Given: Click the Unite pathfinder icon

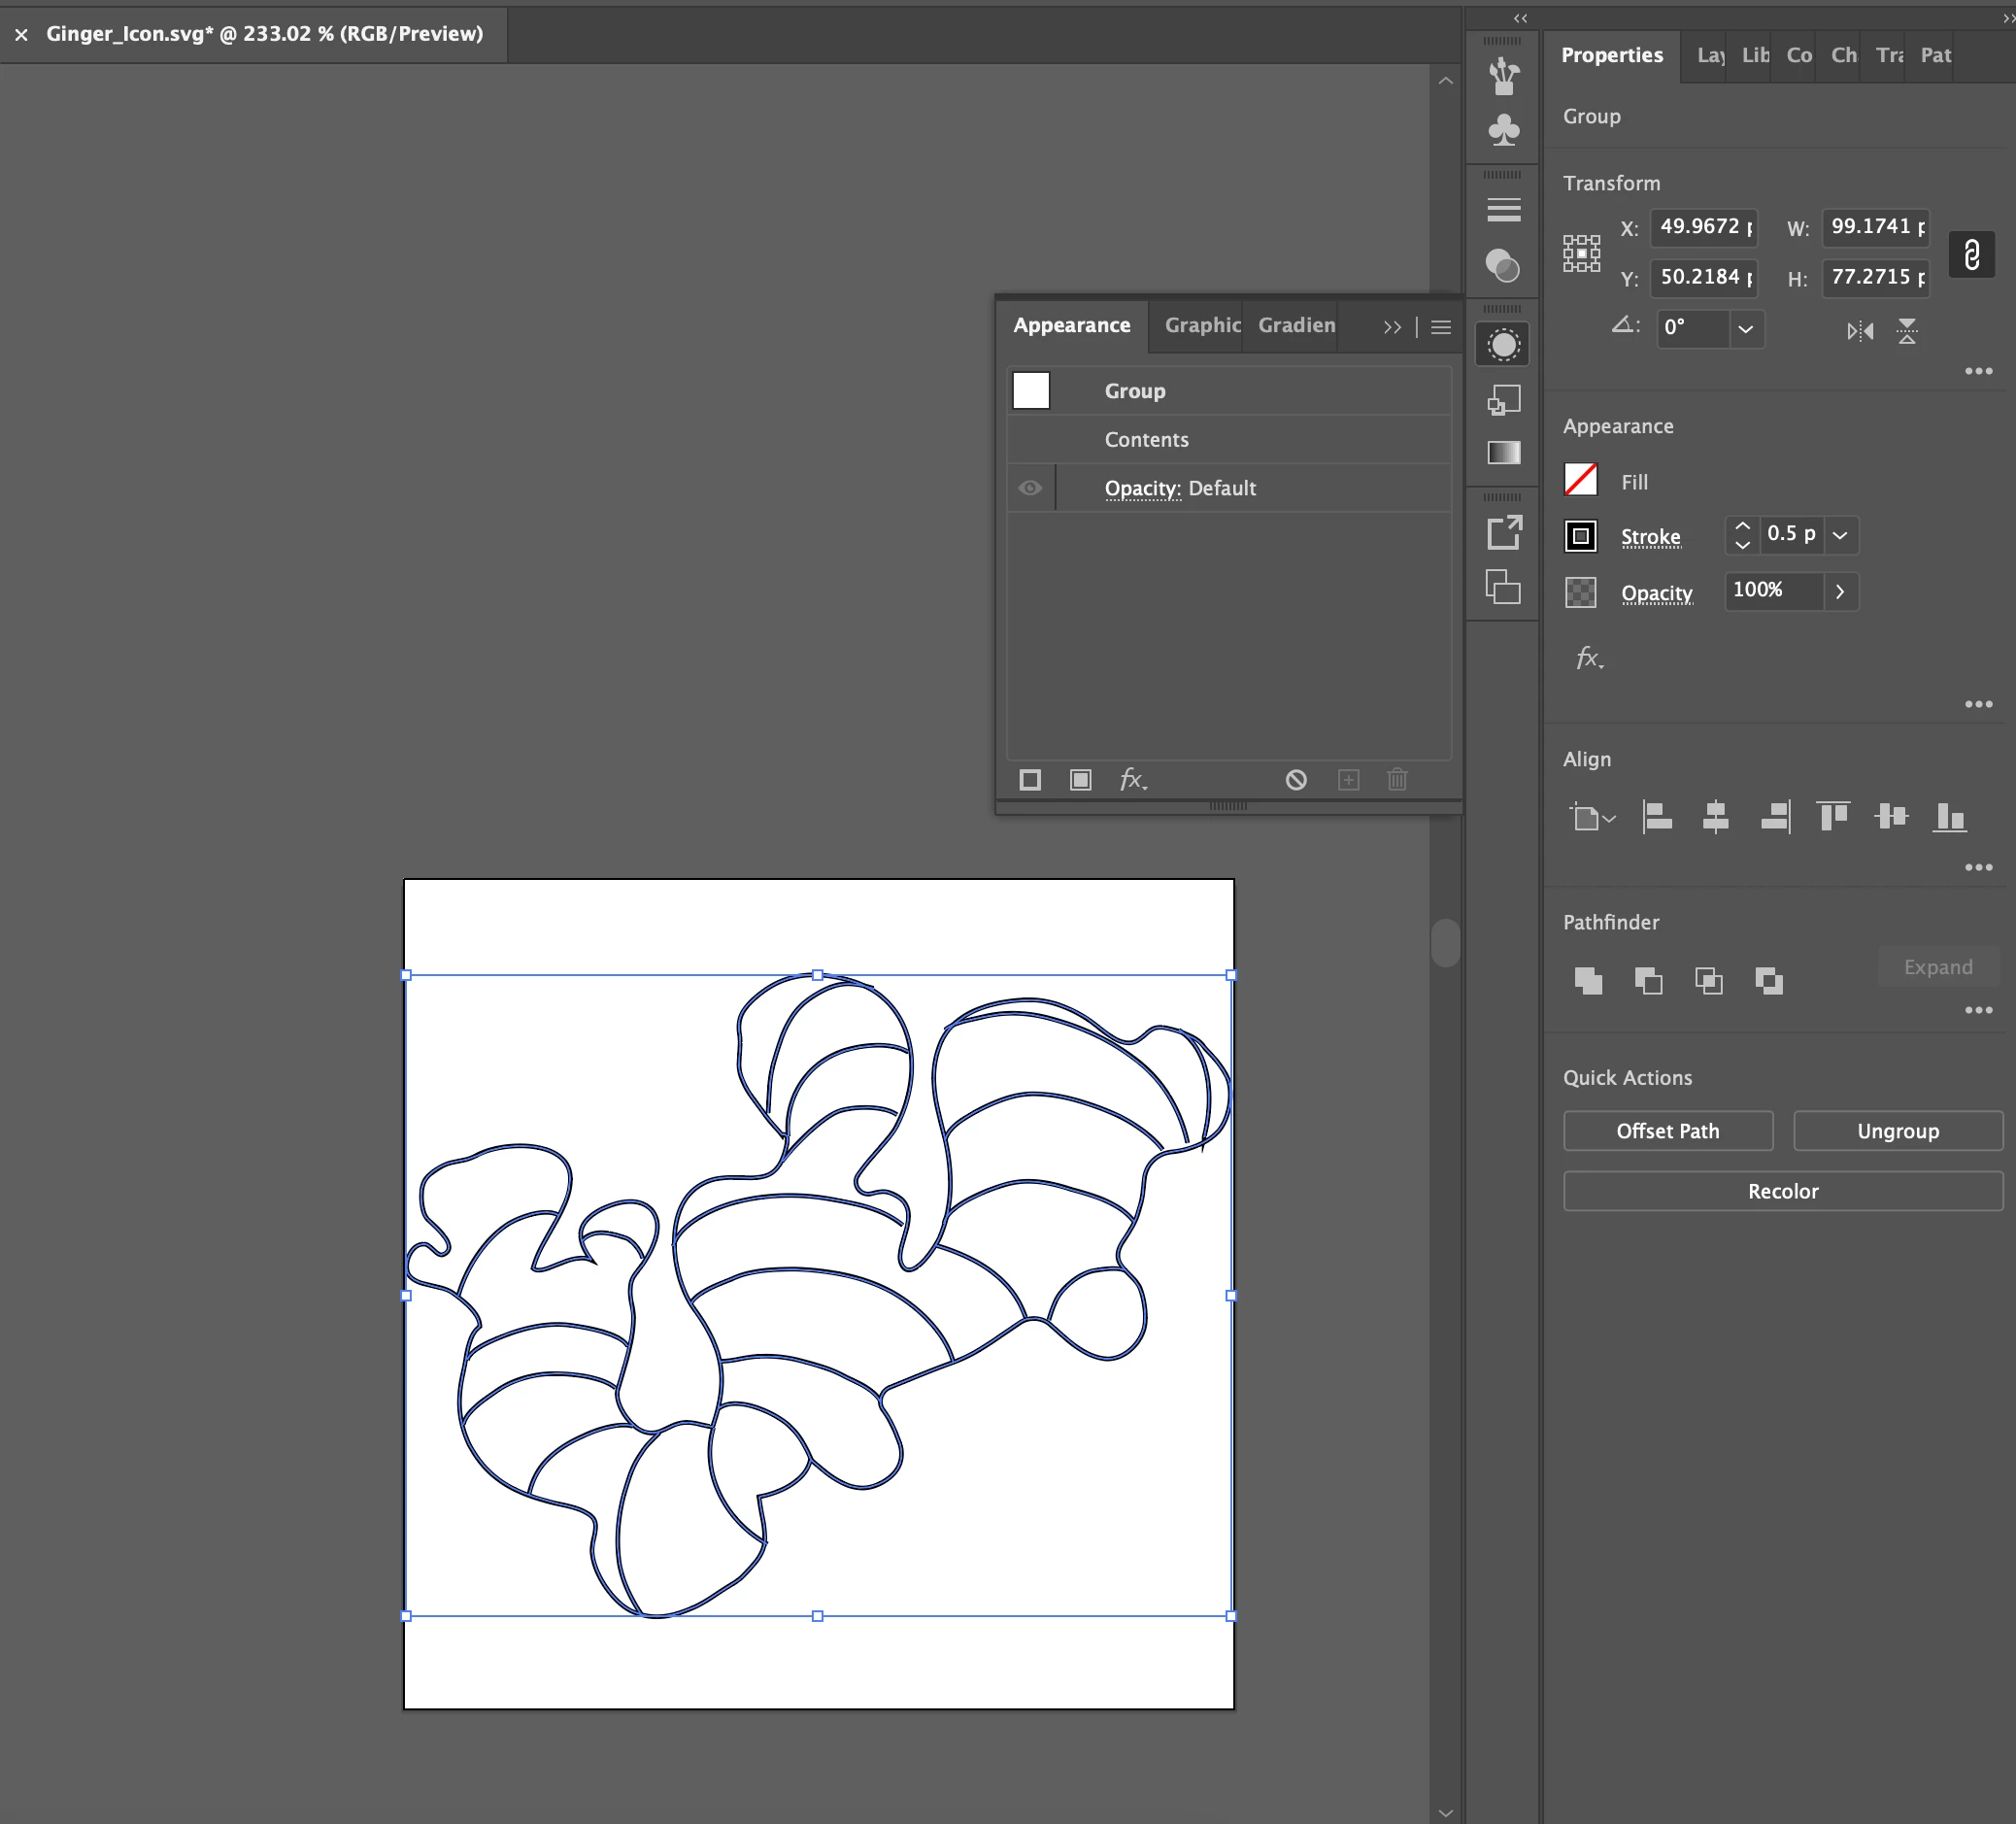Looking at the screenshot, I should click(1588, 981).
